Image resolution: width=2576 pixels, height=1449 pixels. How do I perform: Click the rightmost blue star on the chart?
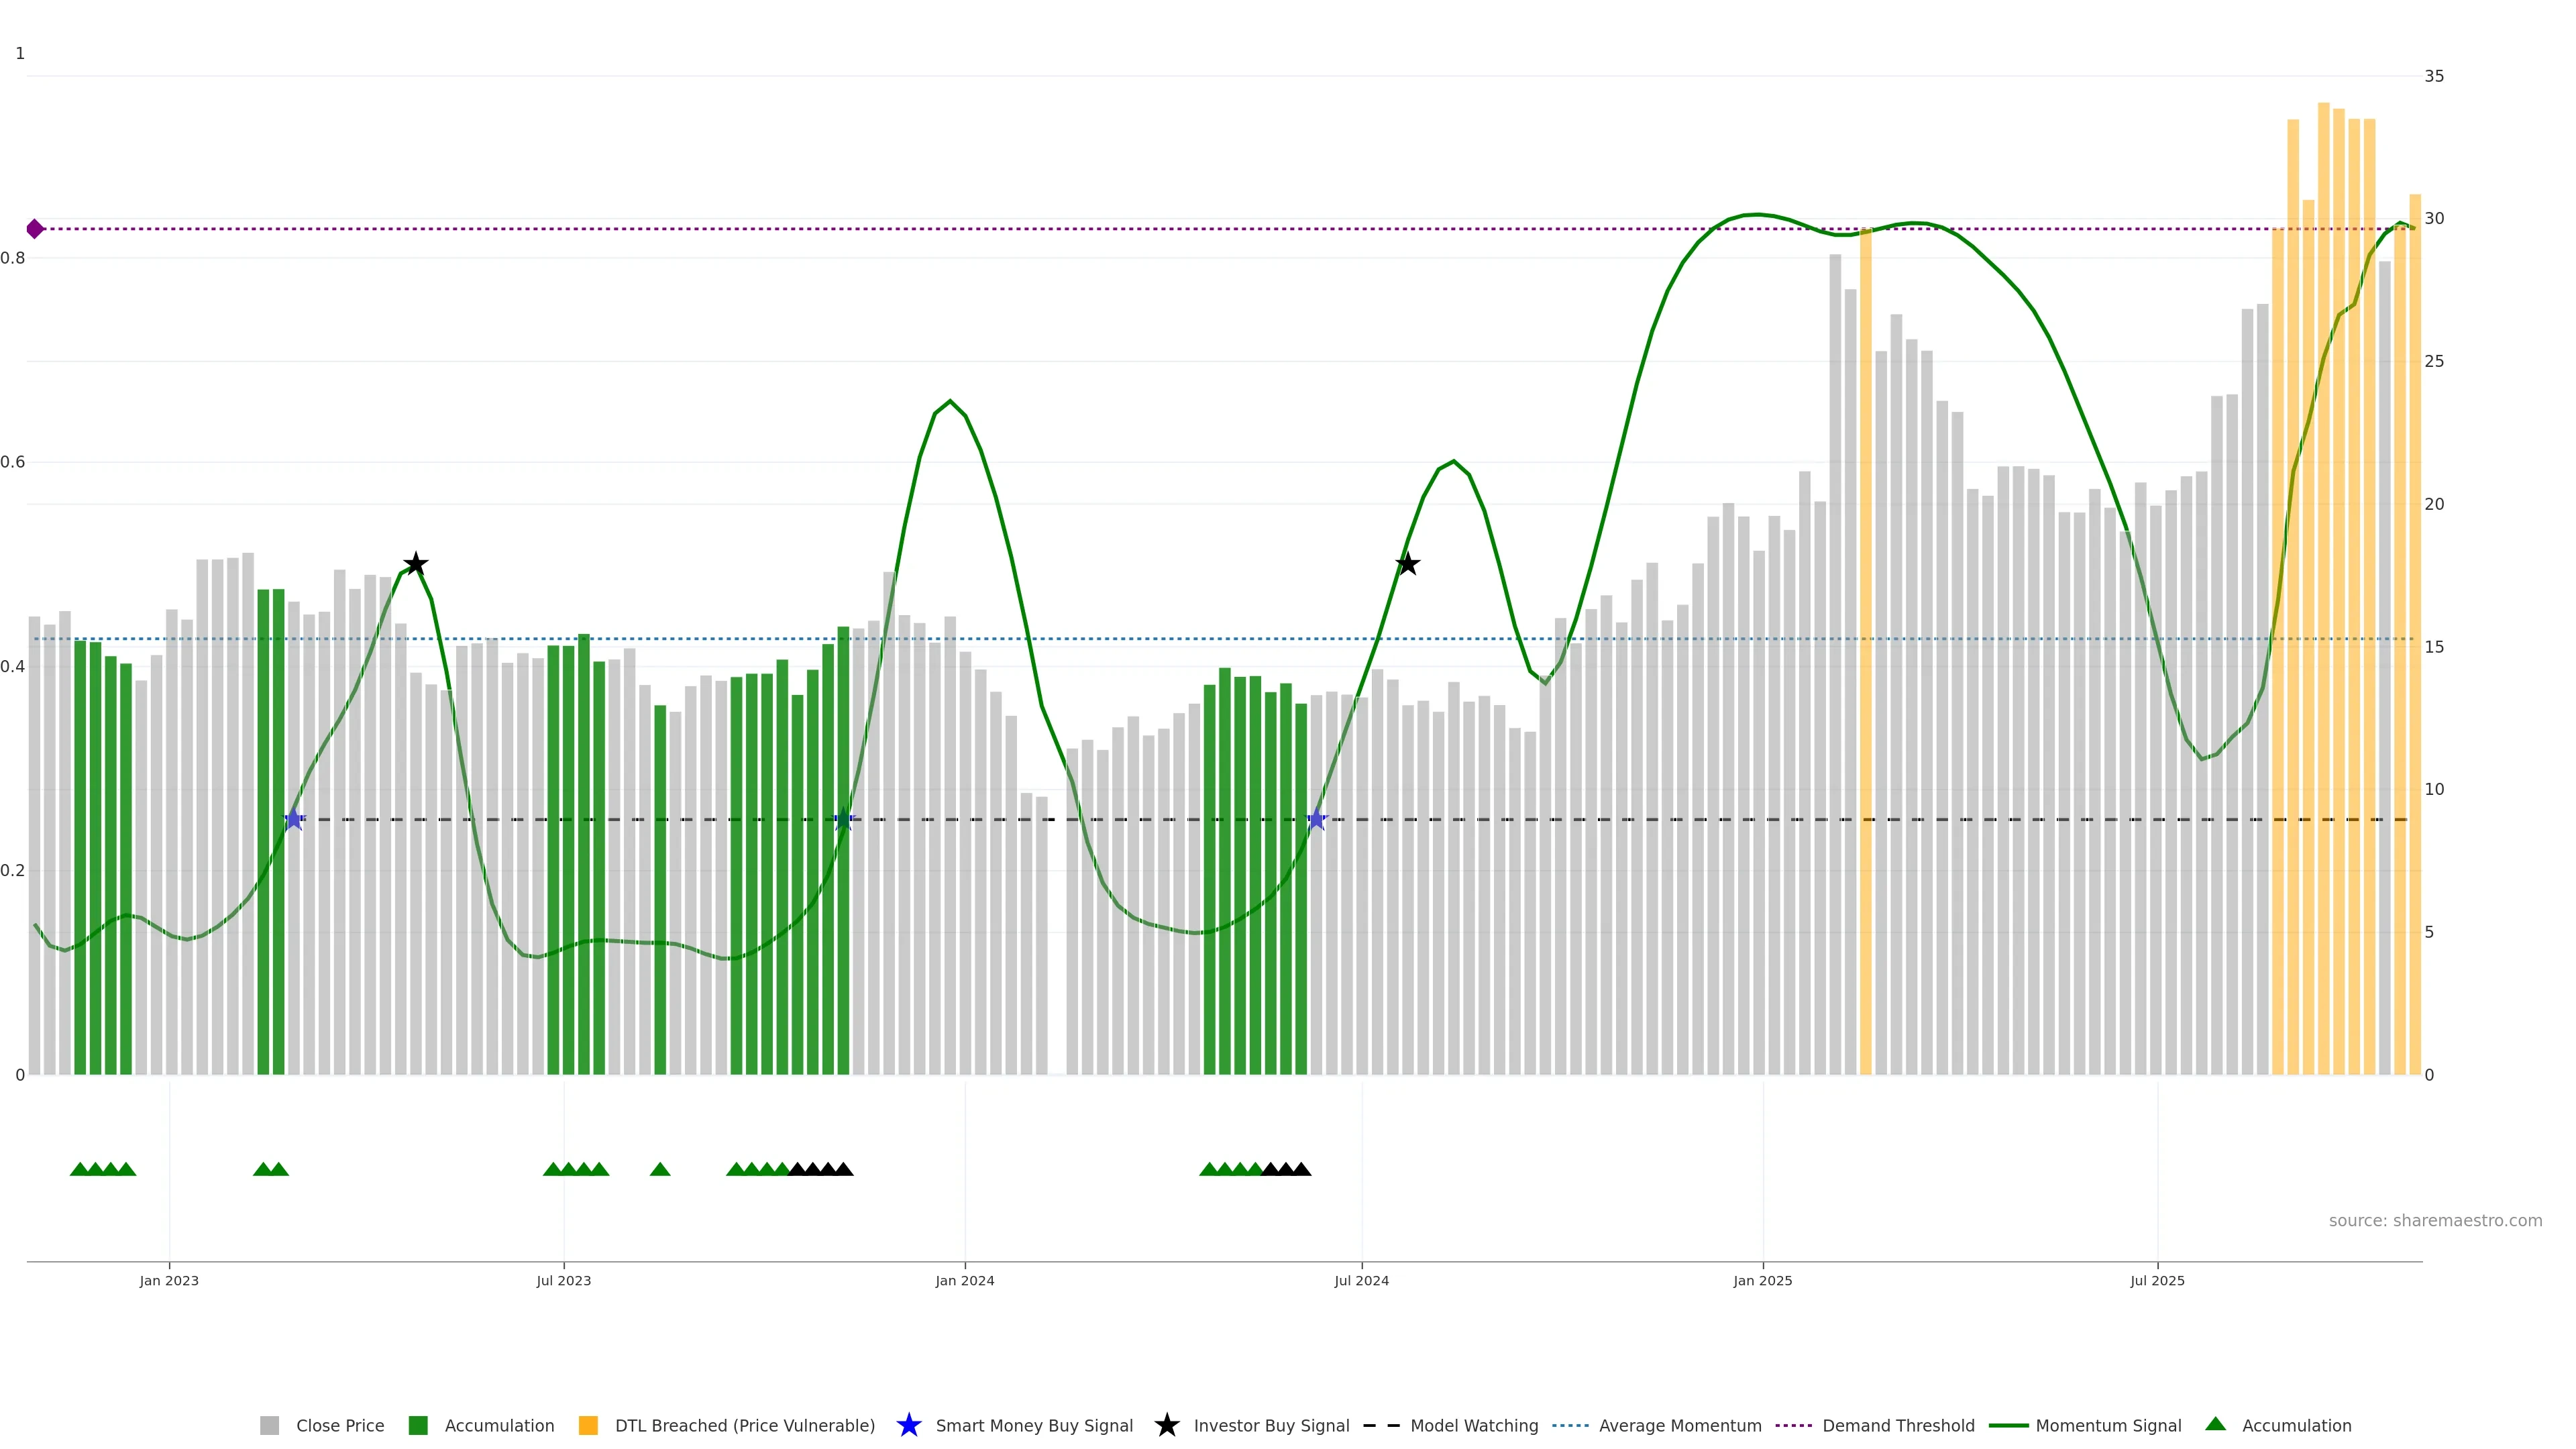[x=1316, y=820]
